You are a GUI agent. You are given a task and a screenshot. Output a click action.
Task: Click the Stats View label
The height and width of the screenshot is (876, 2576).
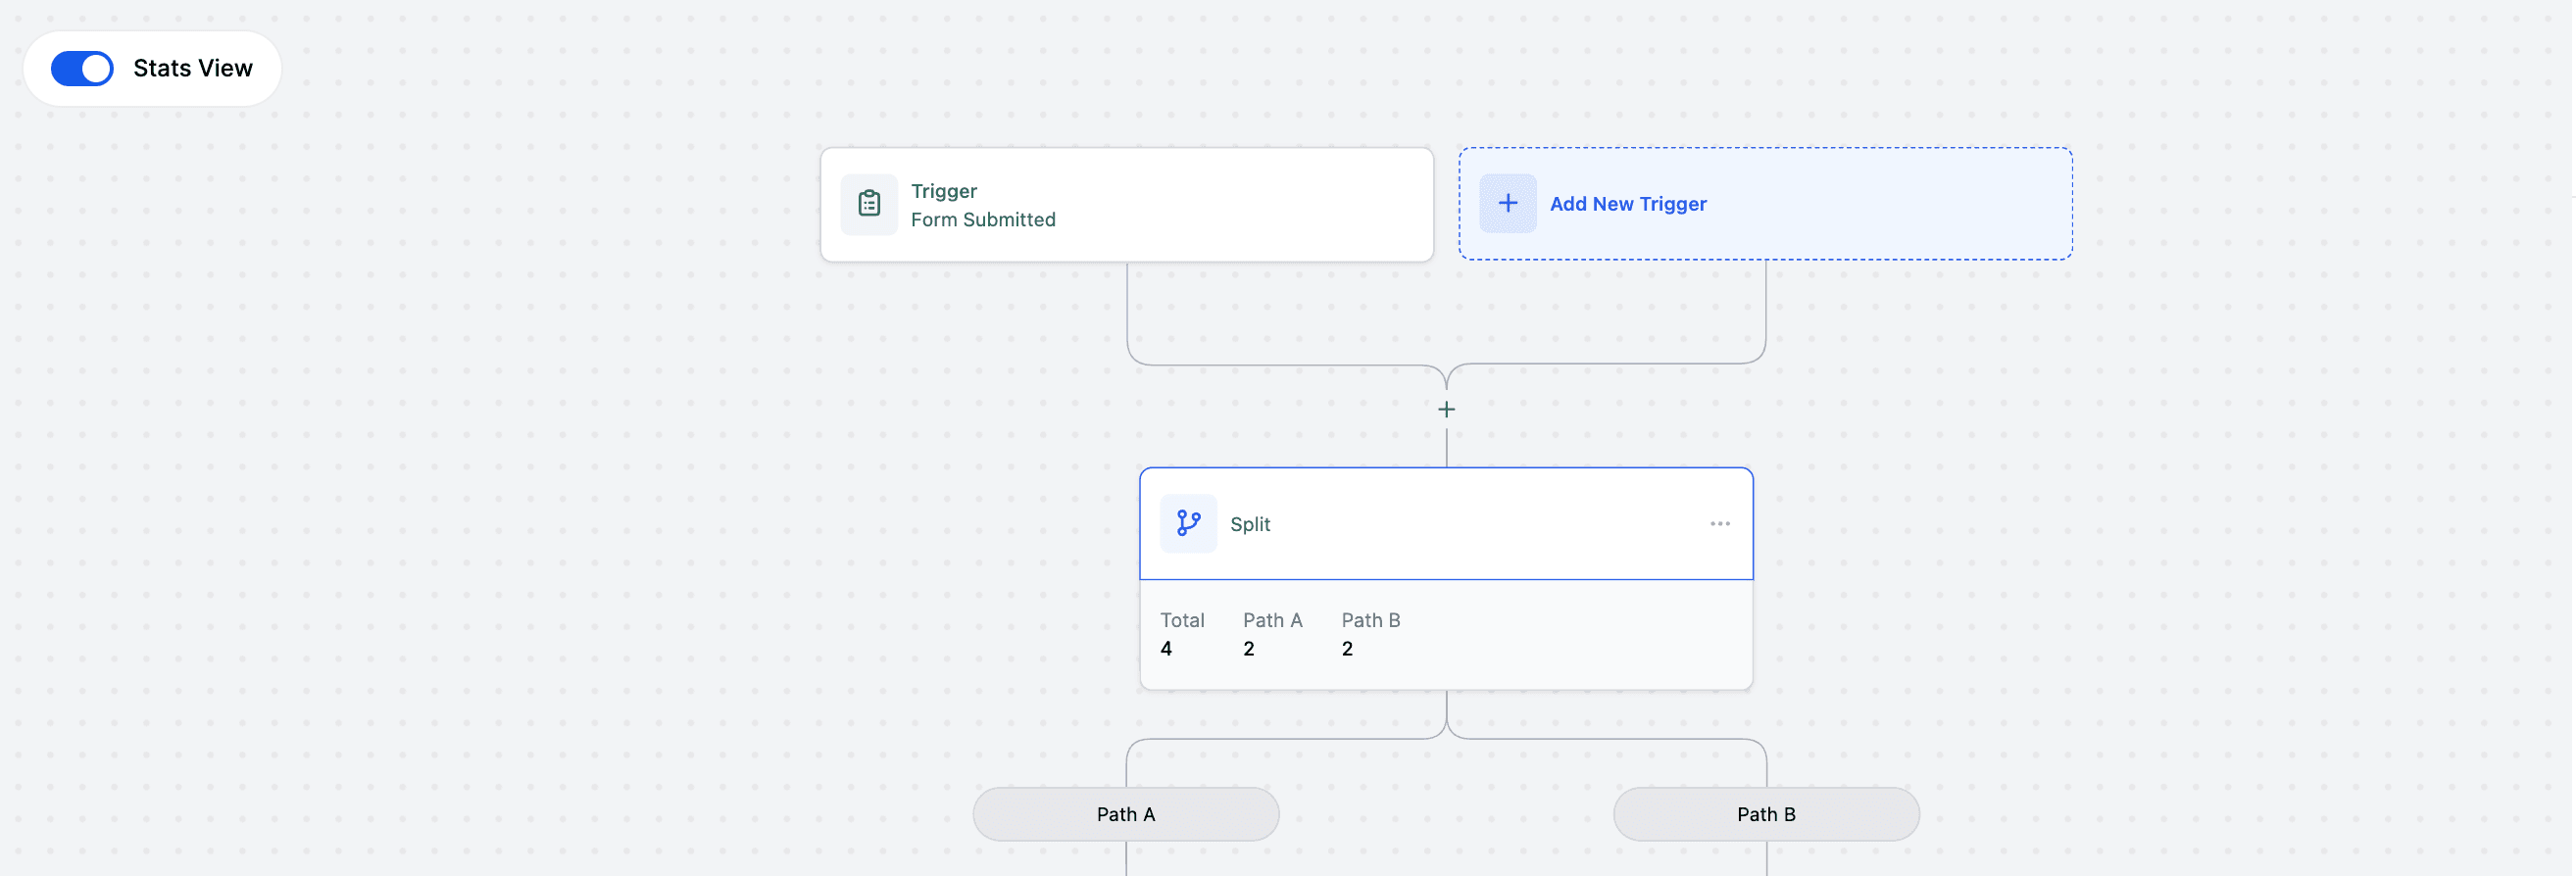point(192,68)
